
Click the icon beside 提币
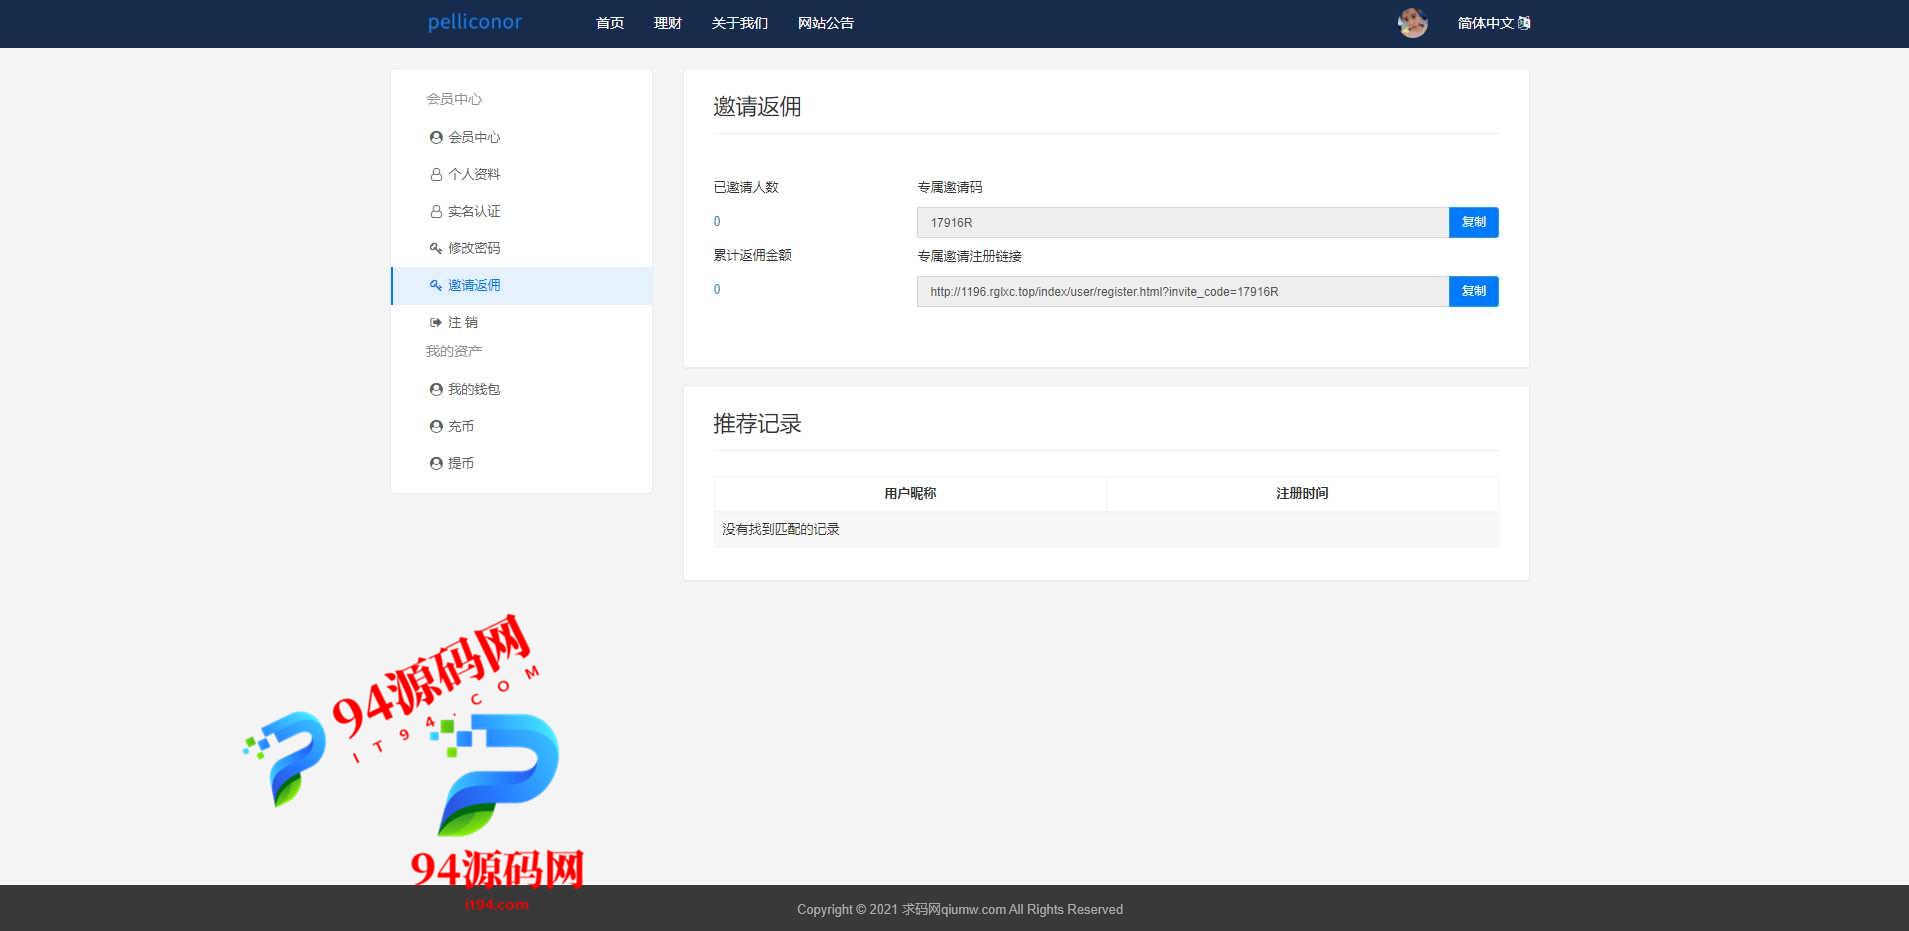436,463
